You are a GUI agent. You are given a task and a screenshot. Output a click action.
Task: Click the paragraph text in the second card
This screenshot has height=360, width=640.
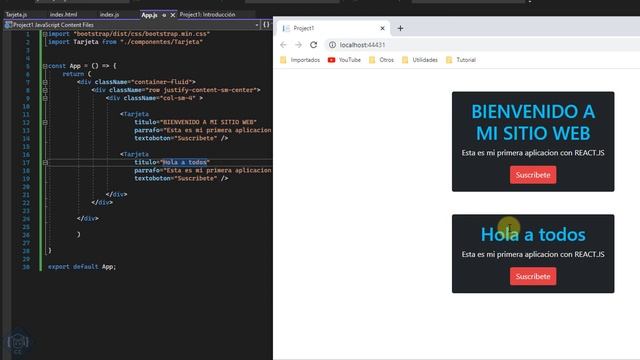point(533,254)
